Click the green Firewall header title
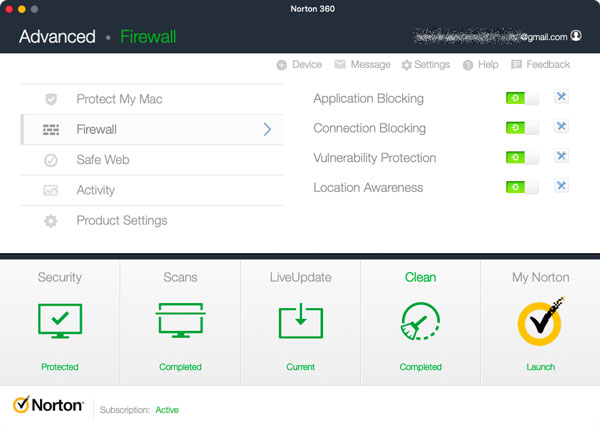This screenshot has width=600, height=426. (x=148, y=37)
